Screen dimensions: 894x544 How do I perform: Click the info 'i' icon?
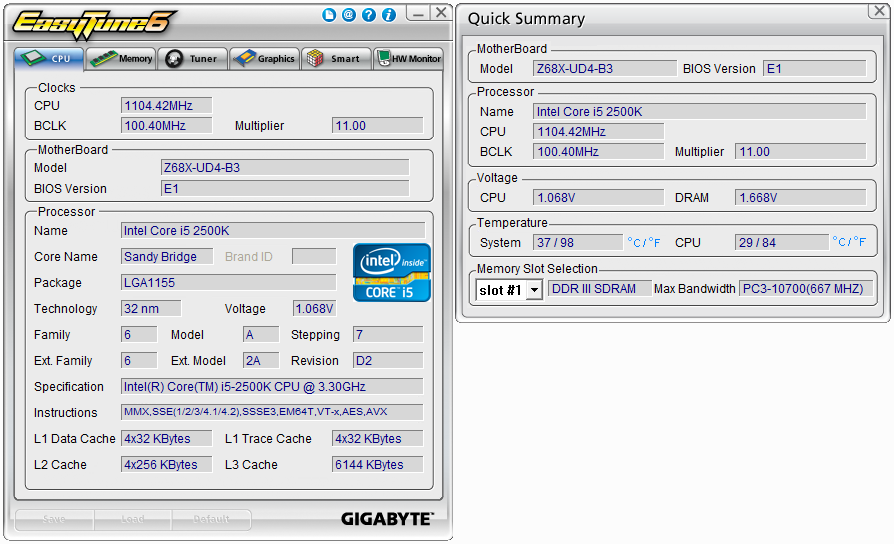[x=389, y=15]
